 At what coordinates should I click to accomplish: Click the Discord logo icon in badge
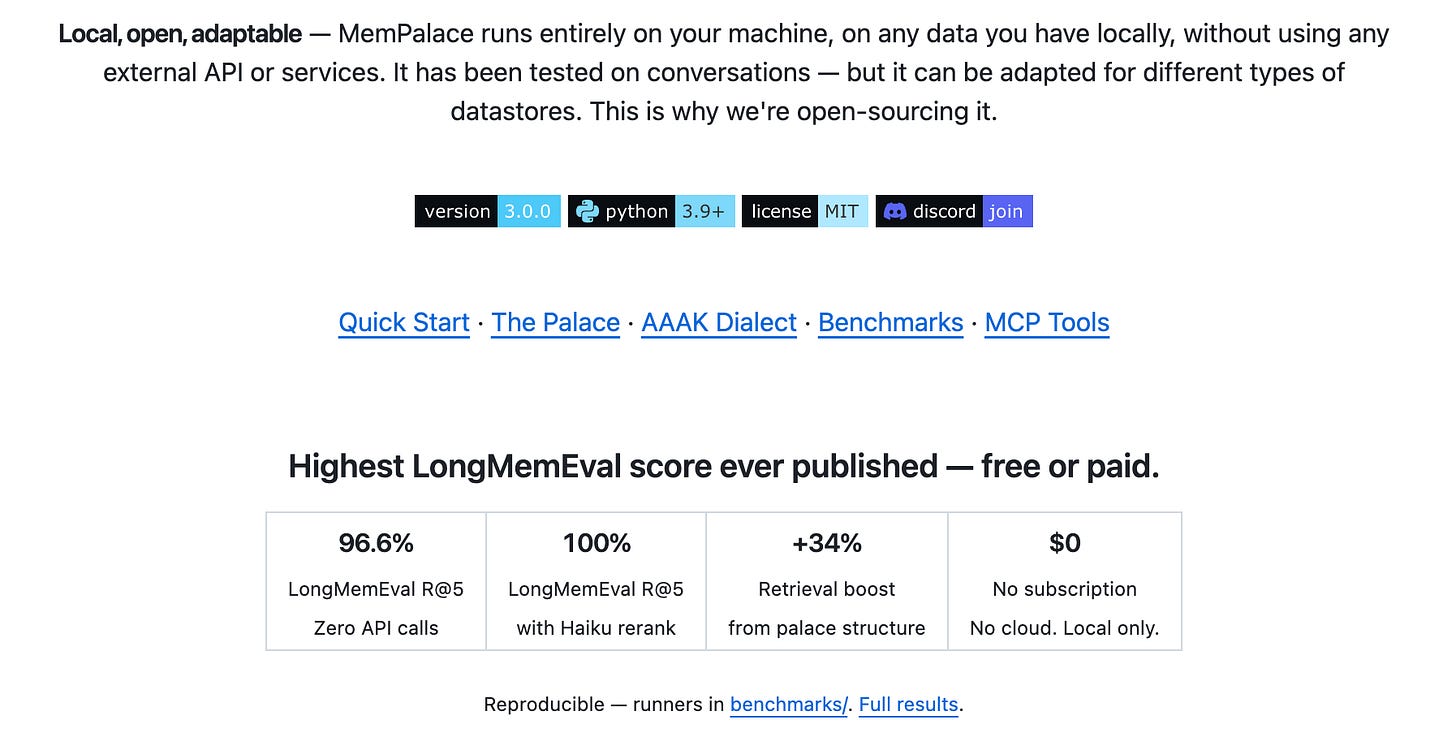tap(895, 211)
